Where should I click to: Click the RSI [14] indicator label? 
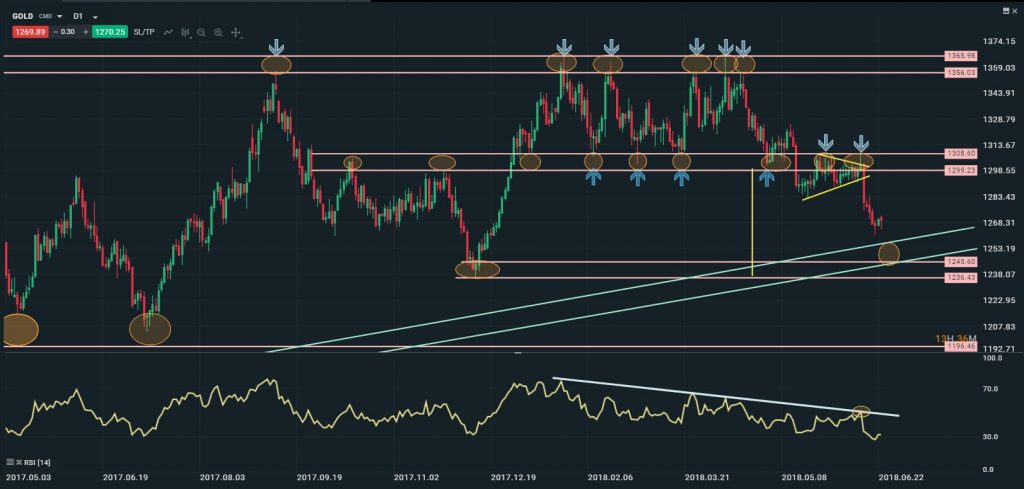point(37,462)
